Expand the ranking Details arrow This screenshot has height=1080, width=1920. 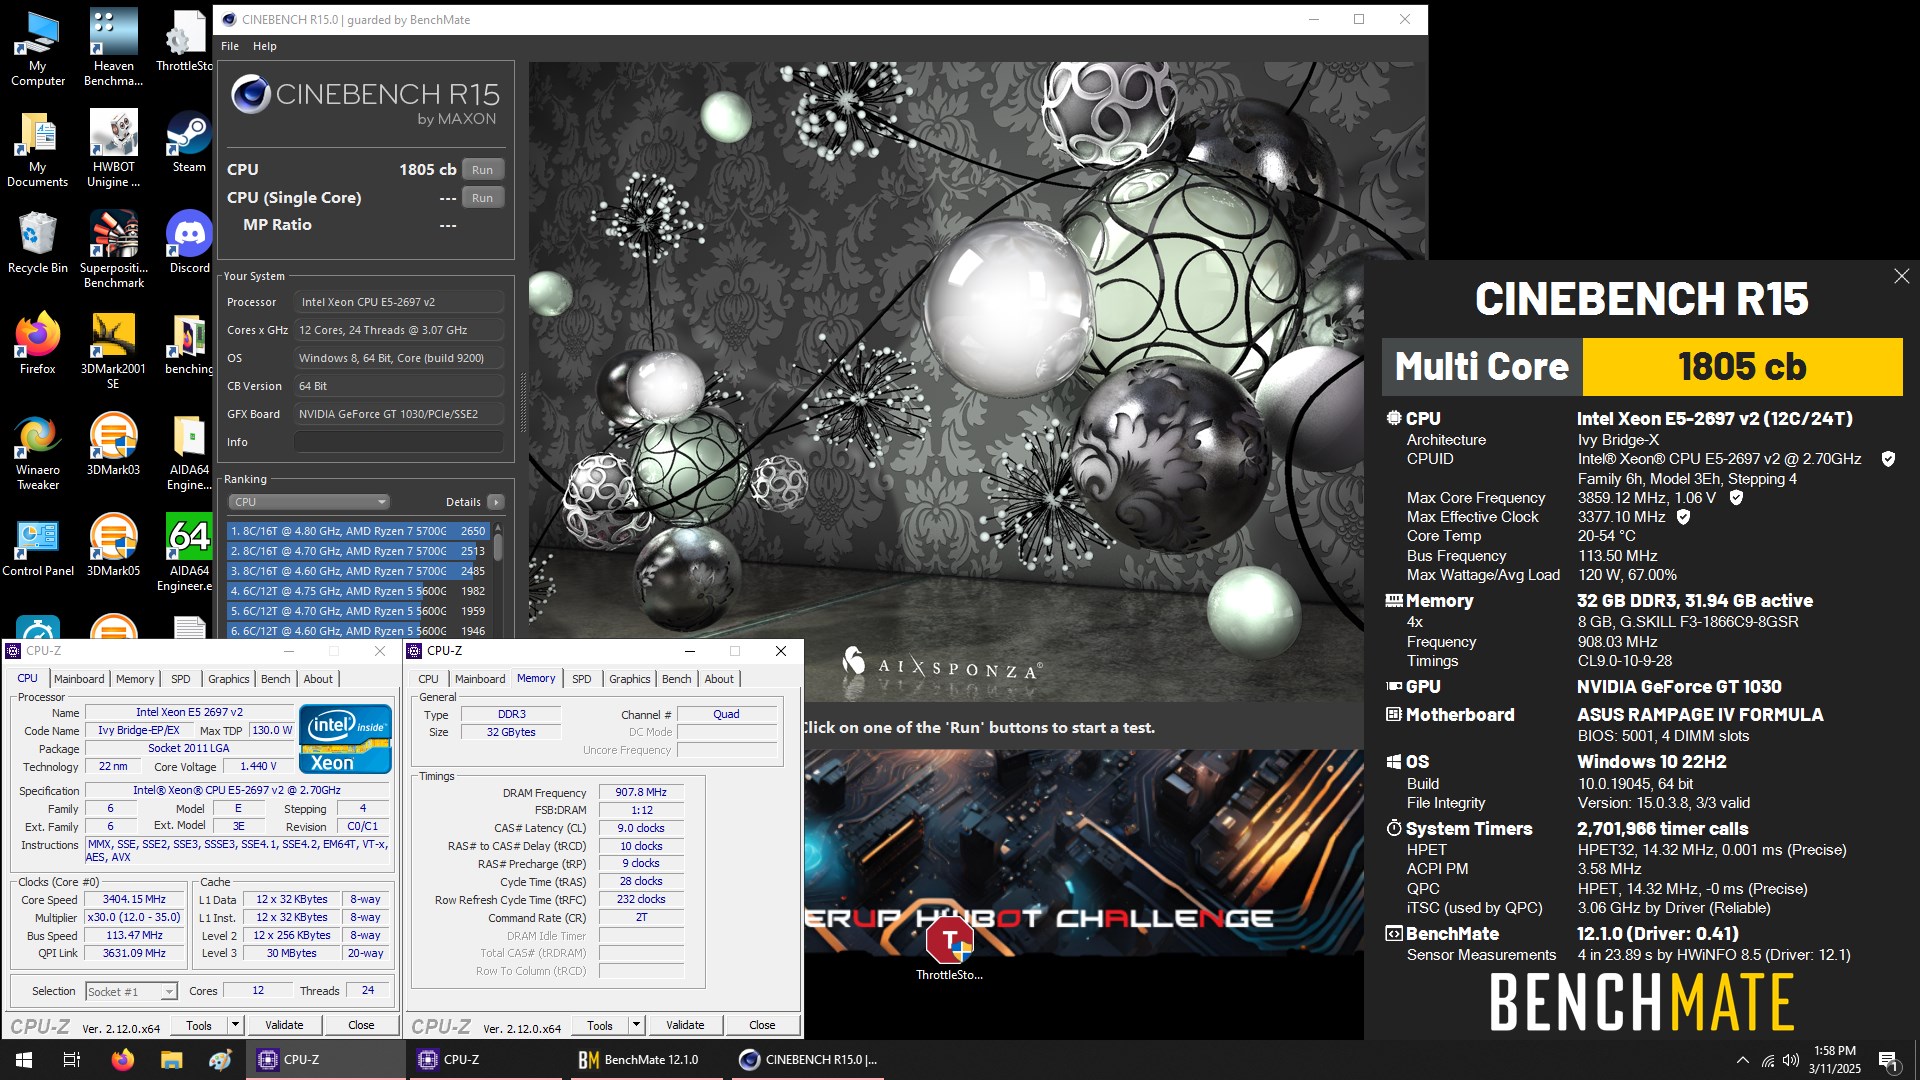pos(496,502)
